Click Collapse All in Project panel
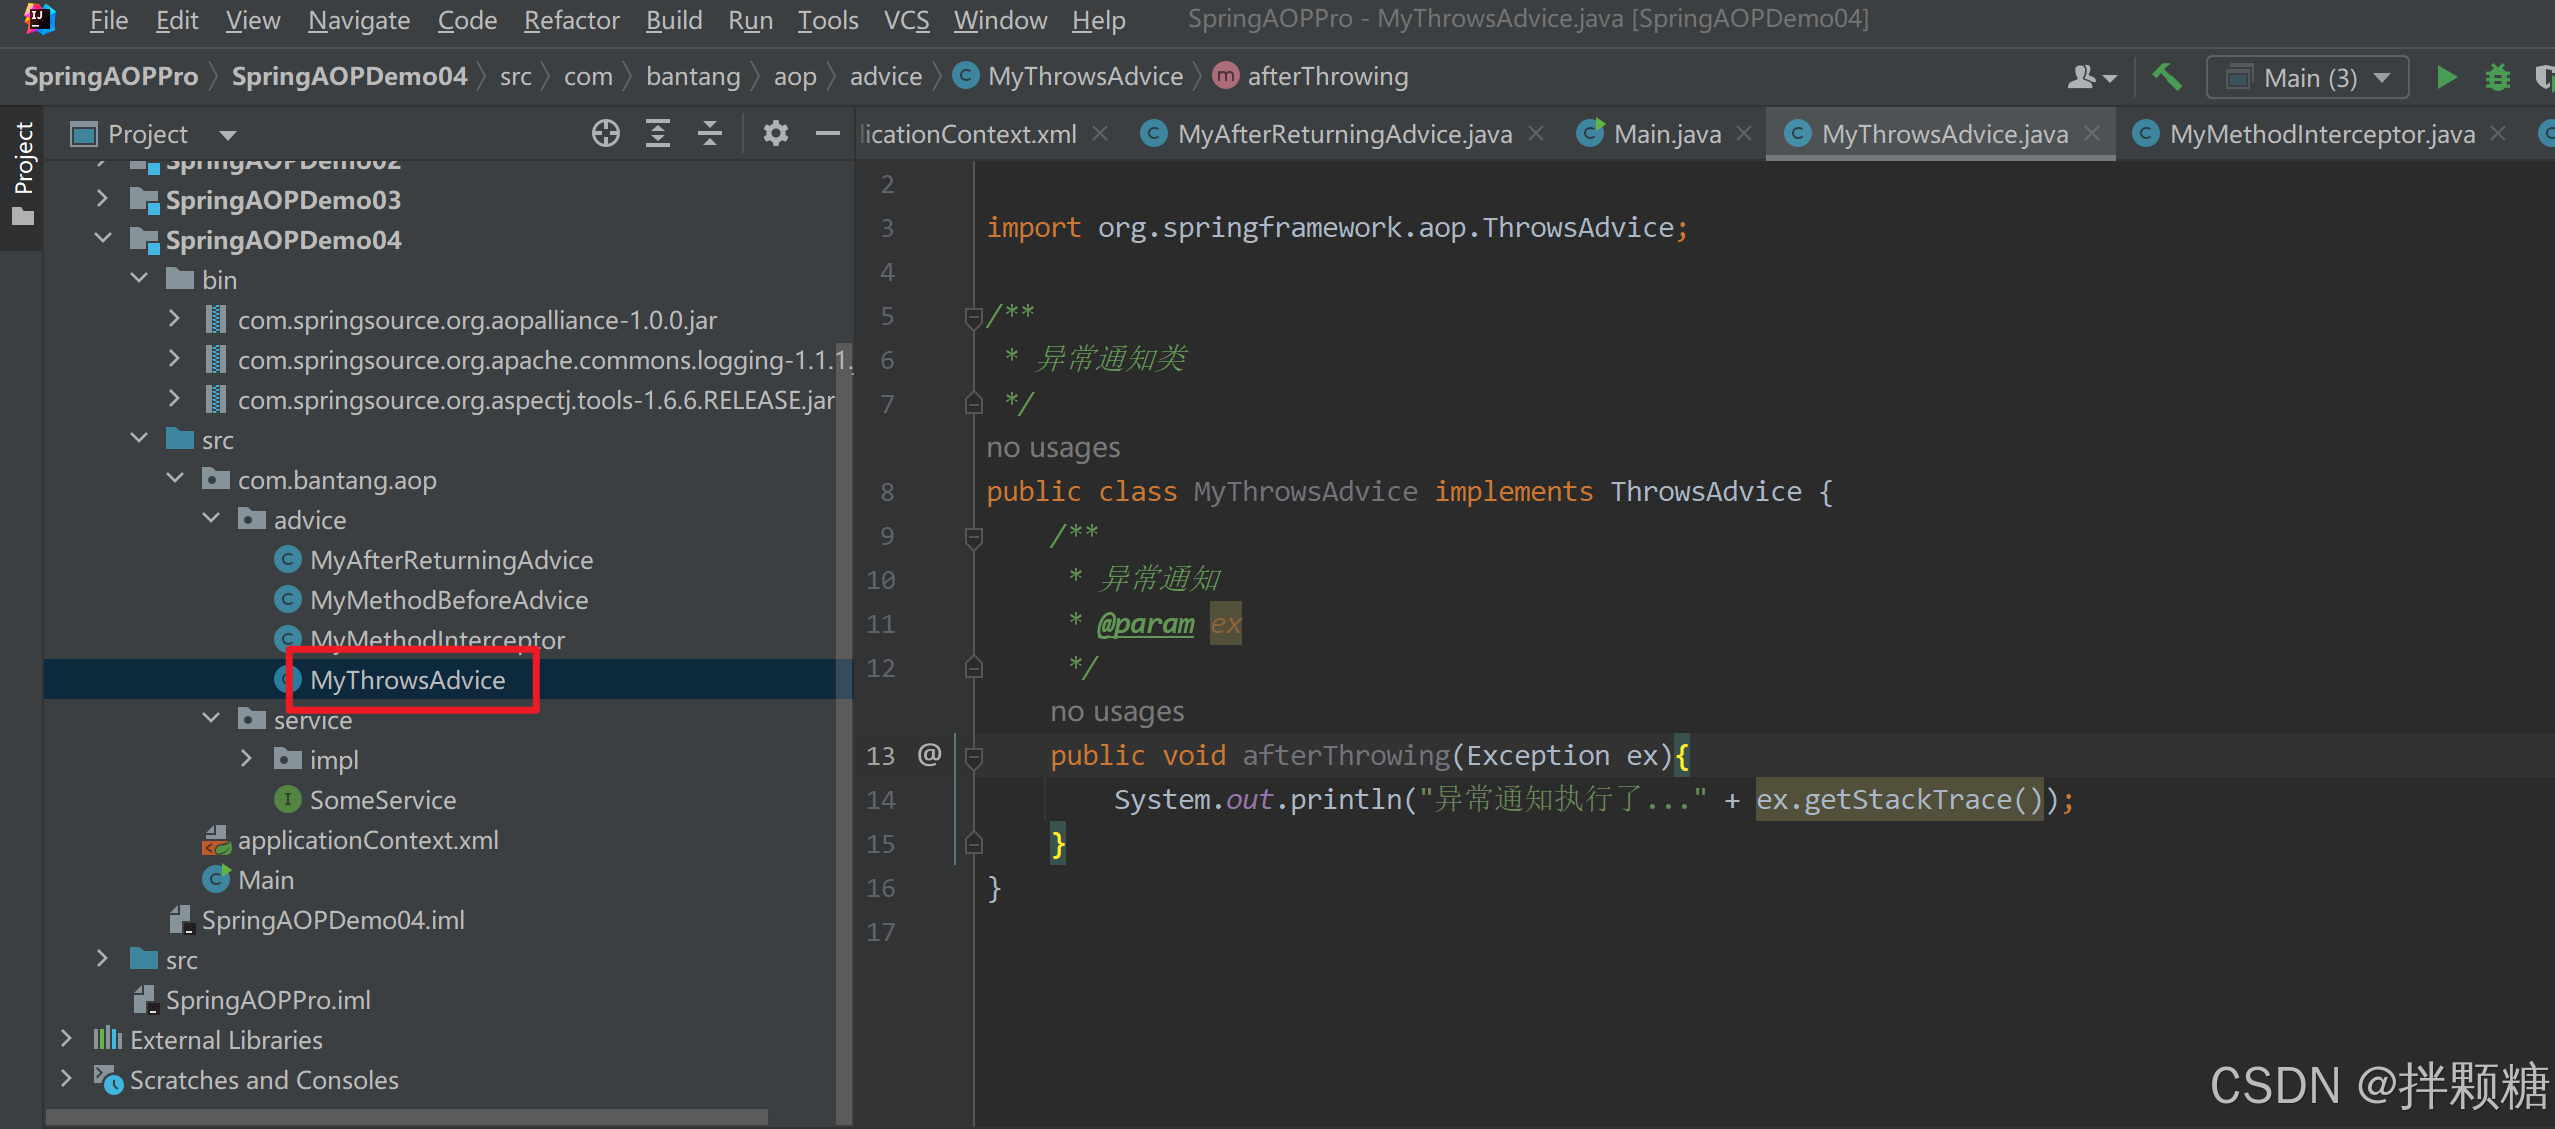 [x=710, y=133]
